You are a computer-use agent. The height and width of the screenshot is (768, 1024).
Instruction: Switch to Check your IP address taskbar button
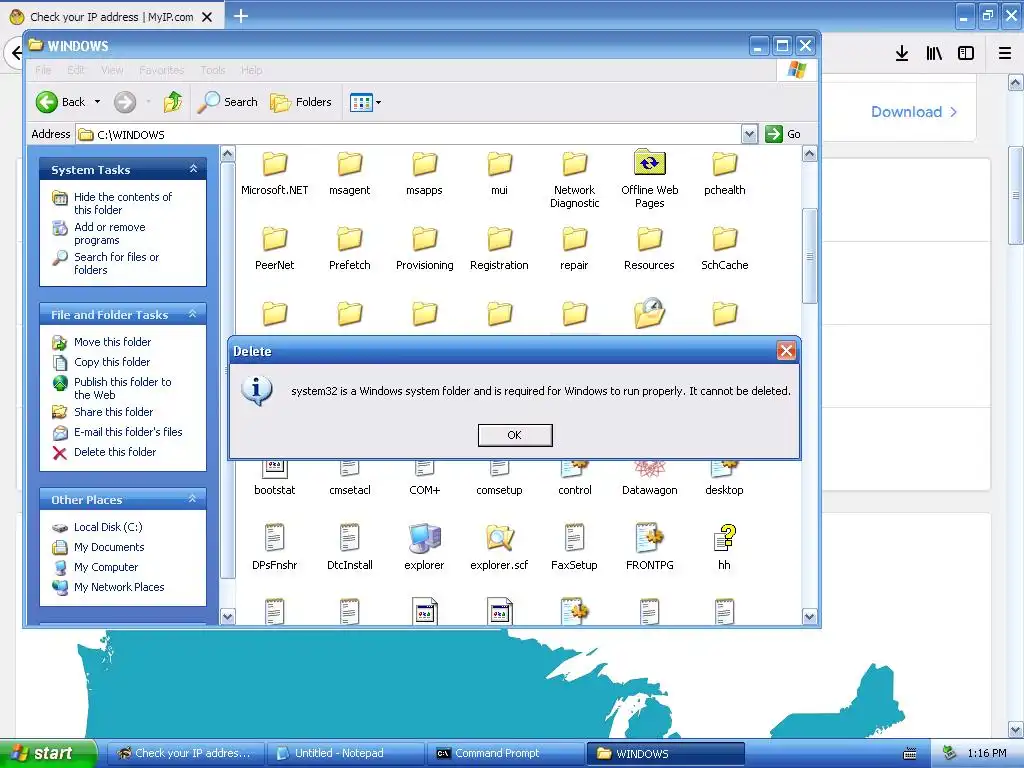click(186, 754)
